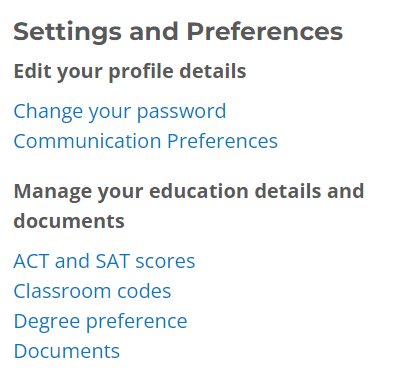Select the word Preferences in the main title
This screenshot has width=393, height=373.
click(x=265, y=32)
